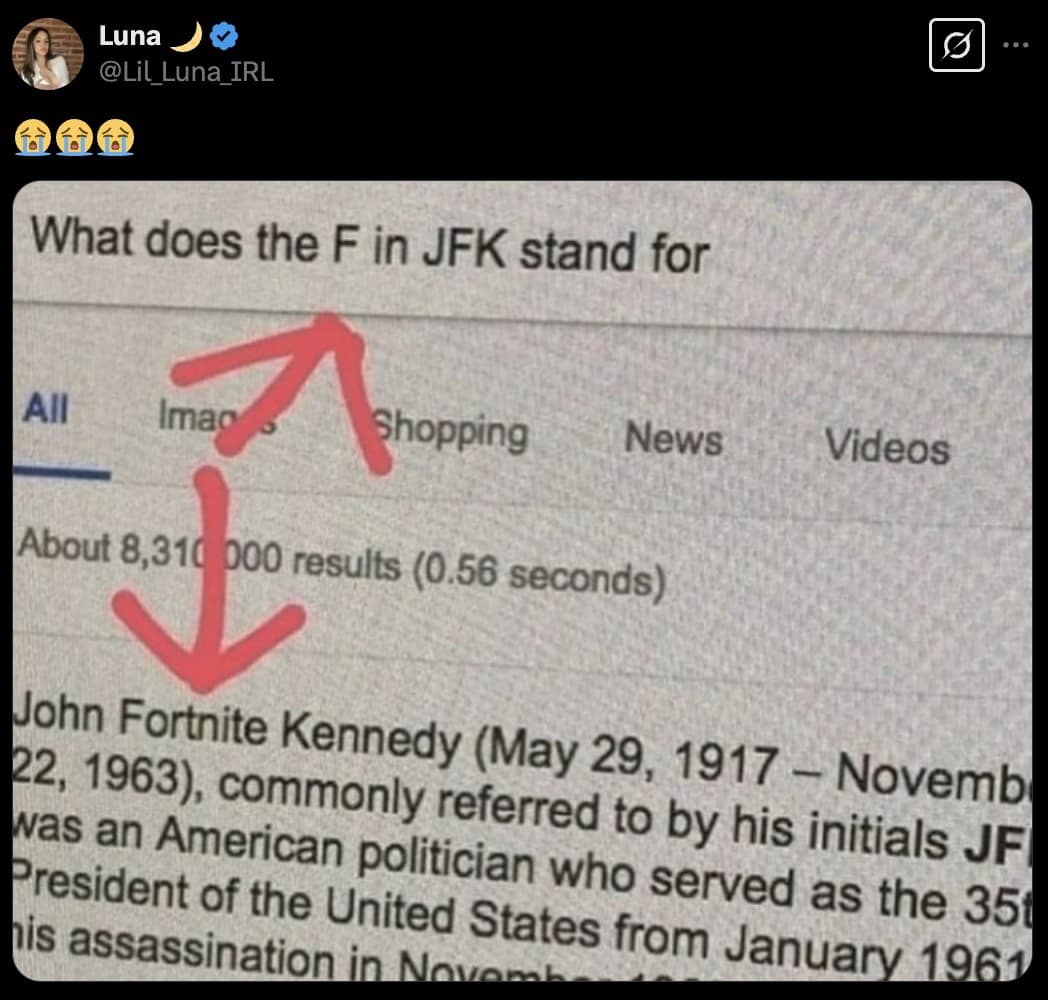This screenshot has height=1000, width=1048.
Task: Click the blue verified badge
Action: (224, 36)
